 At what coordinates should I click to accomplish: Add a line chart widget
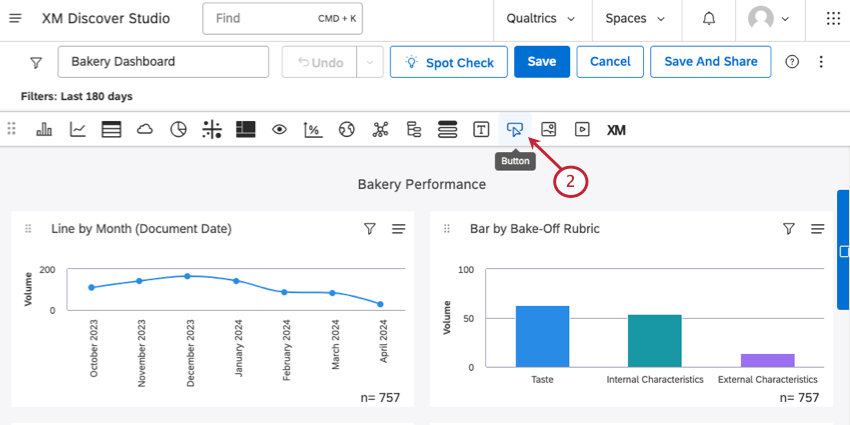point(78,129)
